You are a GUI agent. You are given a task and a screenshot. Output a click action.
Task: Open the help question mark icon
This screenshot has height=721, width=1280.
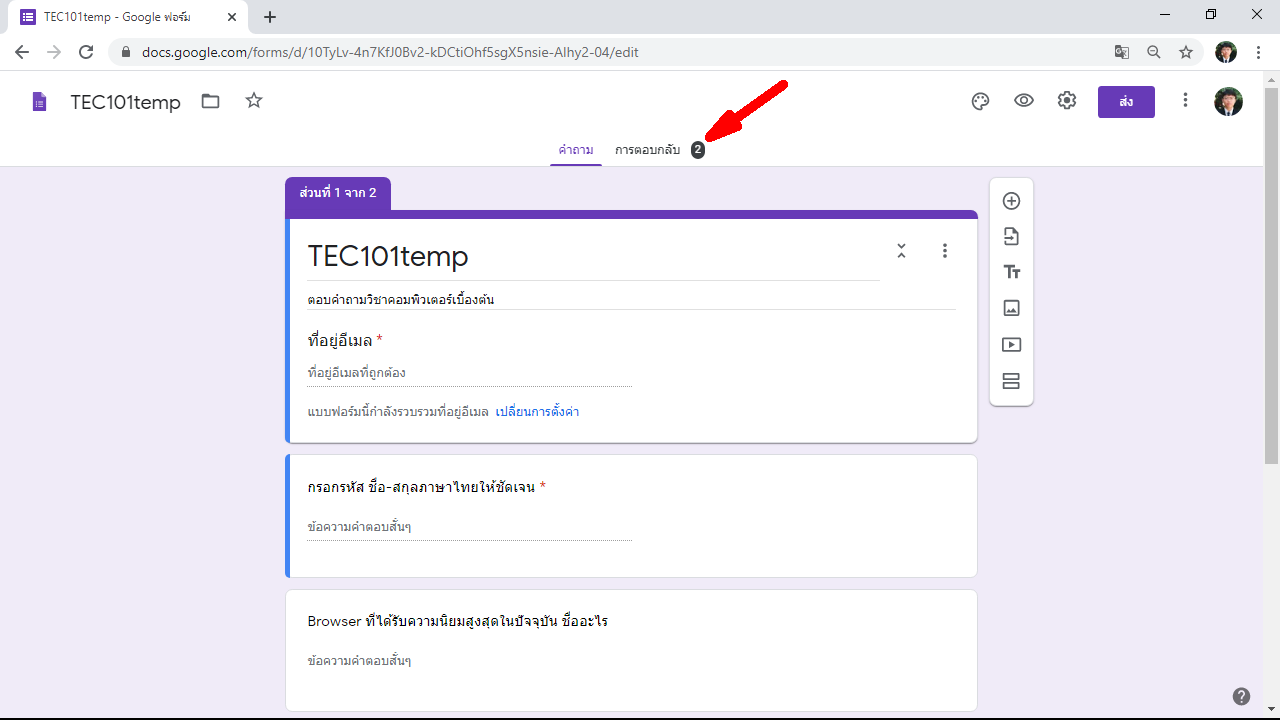point(1241,697)
